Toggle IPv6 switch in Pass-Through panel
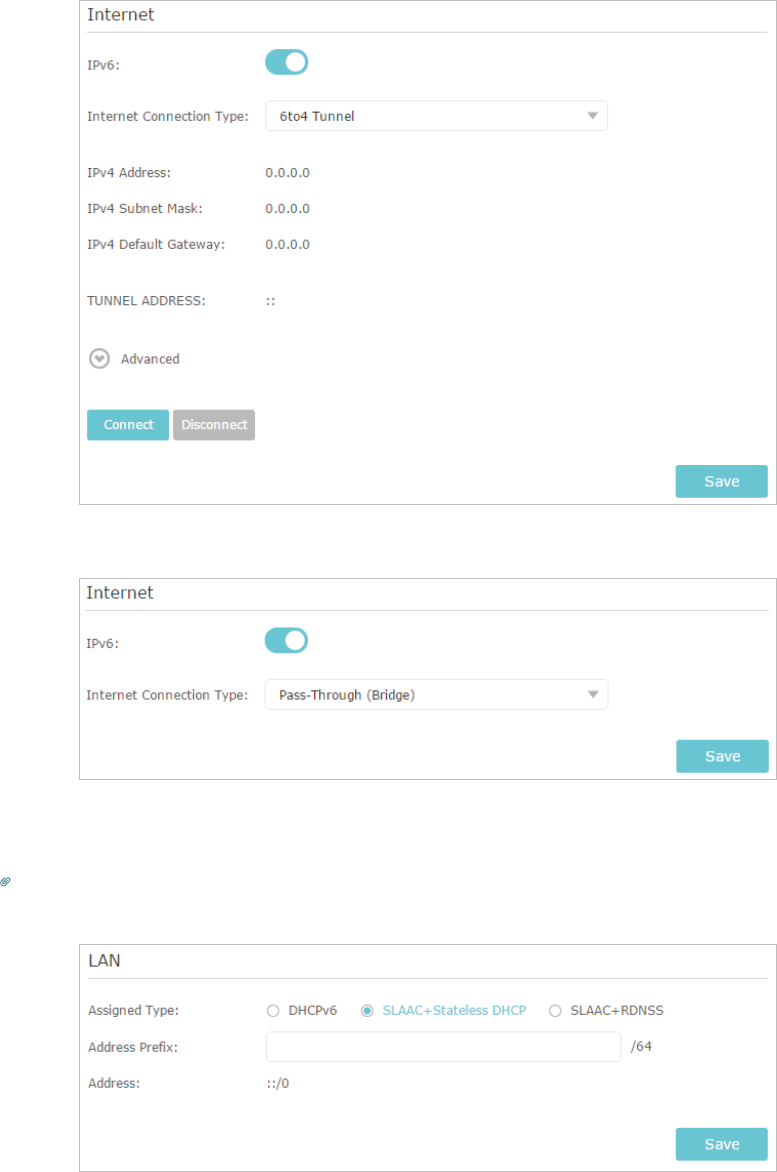Screen dimensions: 777x1172 click(x=286, y=641)
